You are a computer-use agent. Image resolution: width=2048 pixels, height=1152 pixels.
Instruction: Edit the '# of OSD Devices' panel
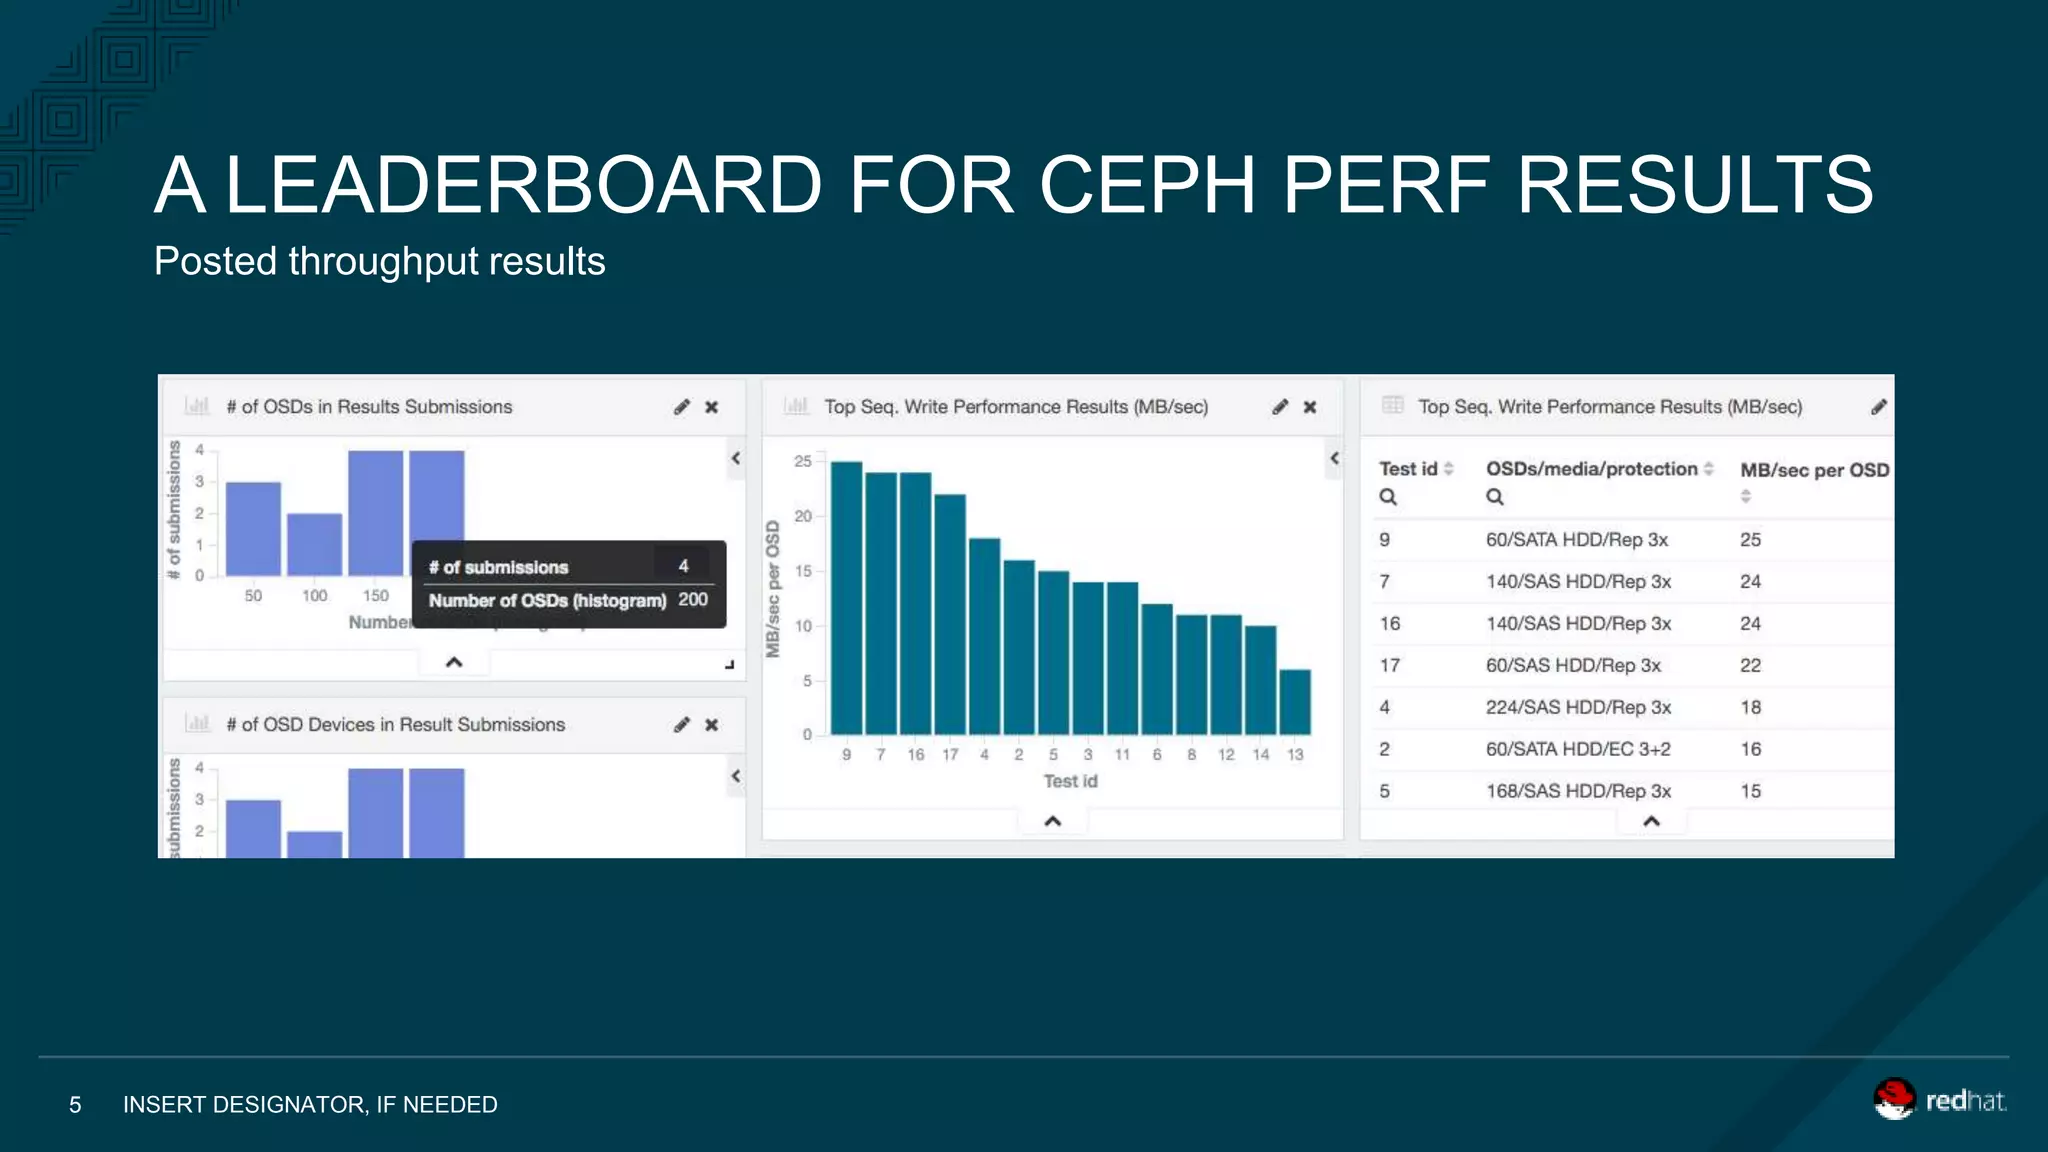tap(681, 725)
